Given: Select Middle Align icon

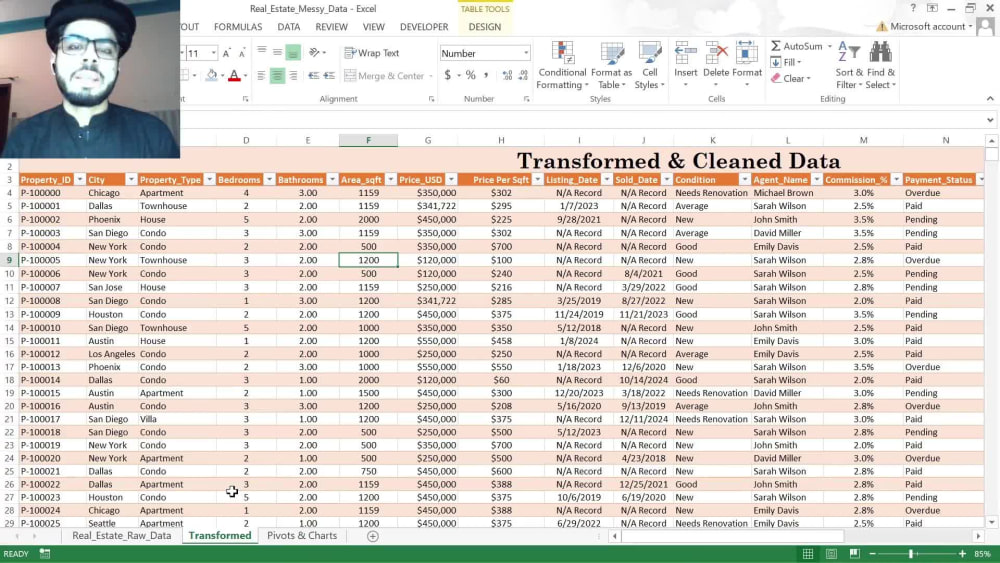Looking at the screenshot, I should point(277,52).
